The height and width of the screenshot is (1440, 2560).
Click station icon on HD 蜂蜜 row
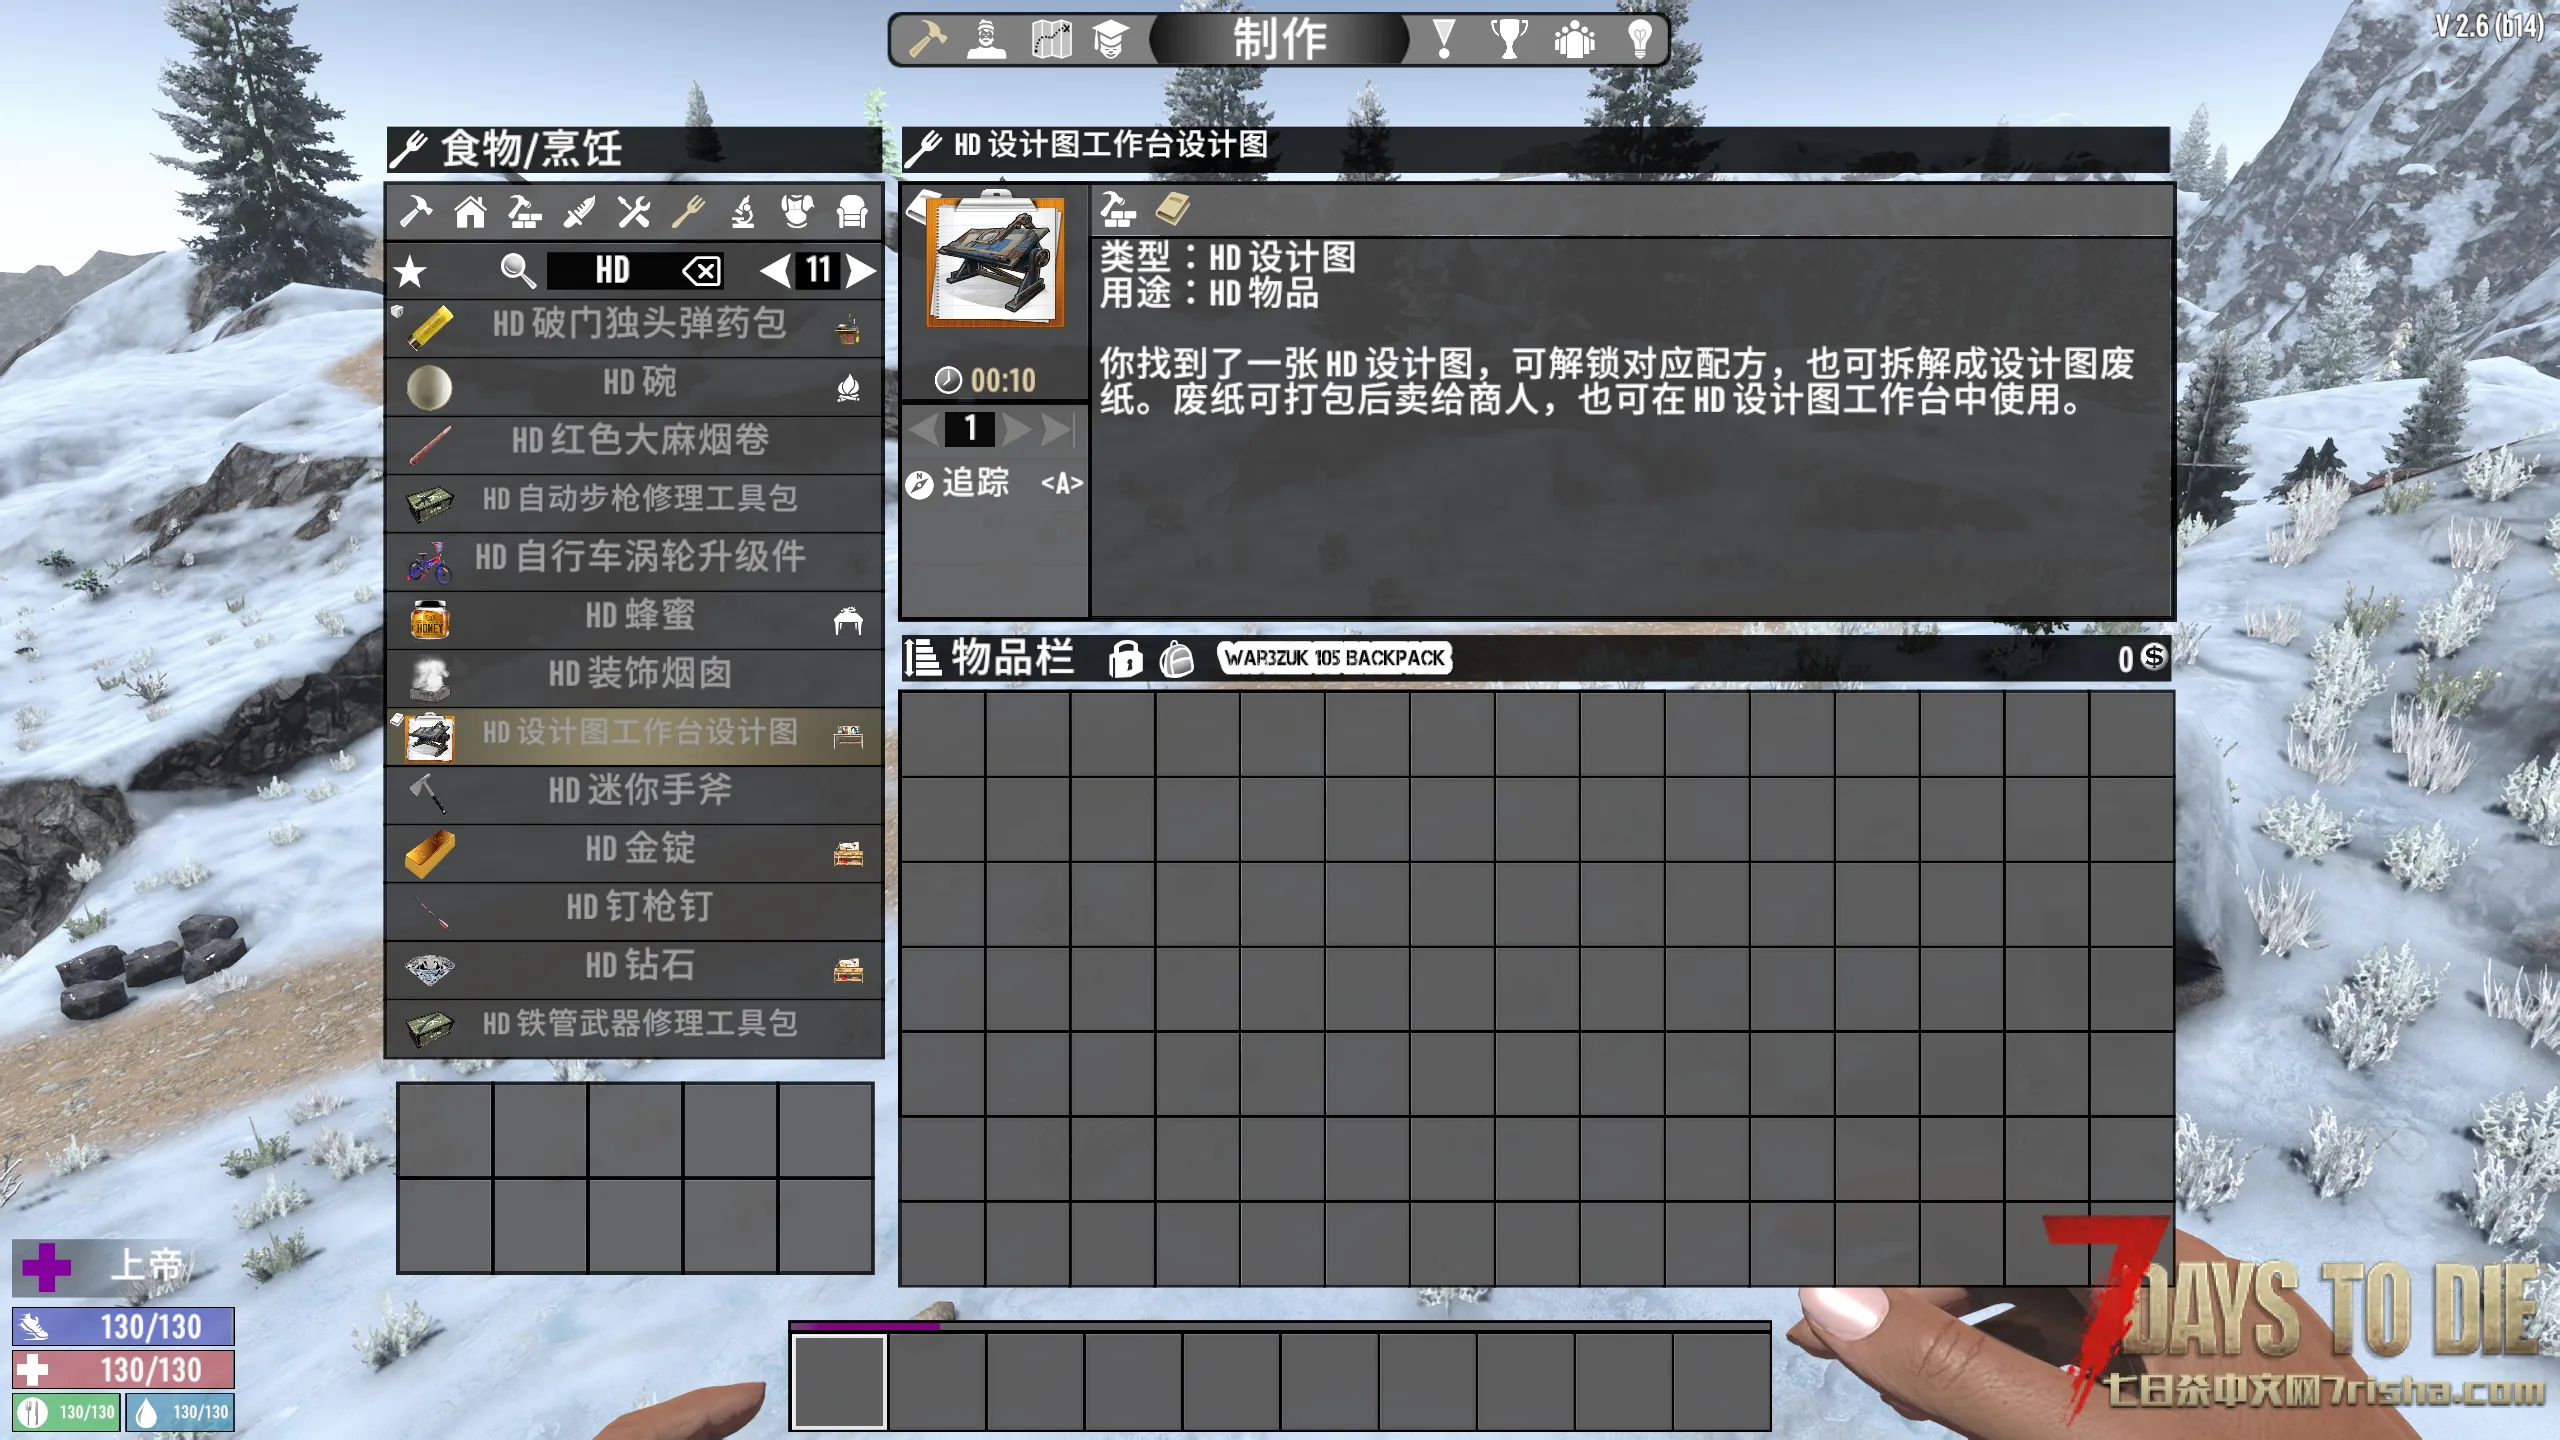[848, 621]
